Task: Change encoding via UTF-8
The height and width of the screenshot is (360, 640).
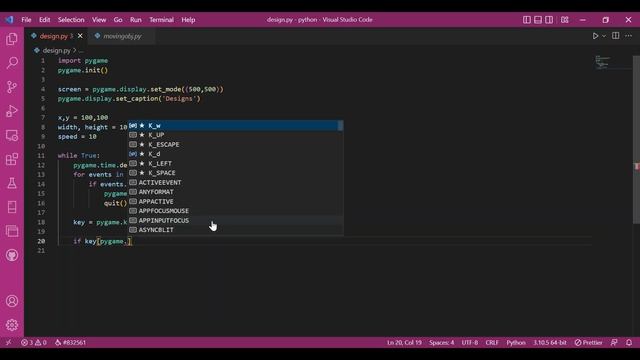Action: pyautogui.click(x=470, y=342)
